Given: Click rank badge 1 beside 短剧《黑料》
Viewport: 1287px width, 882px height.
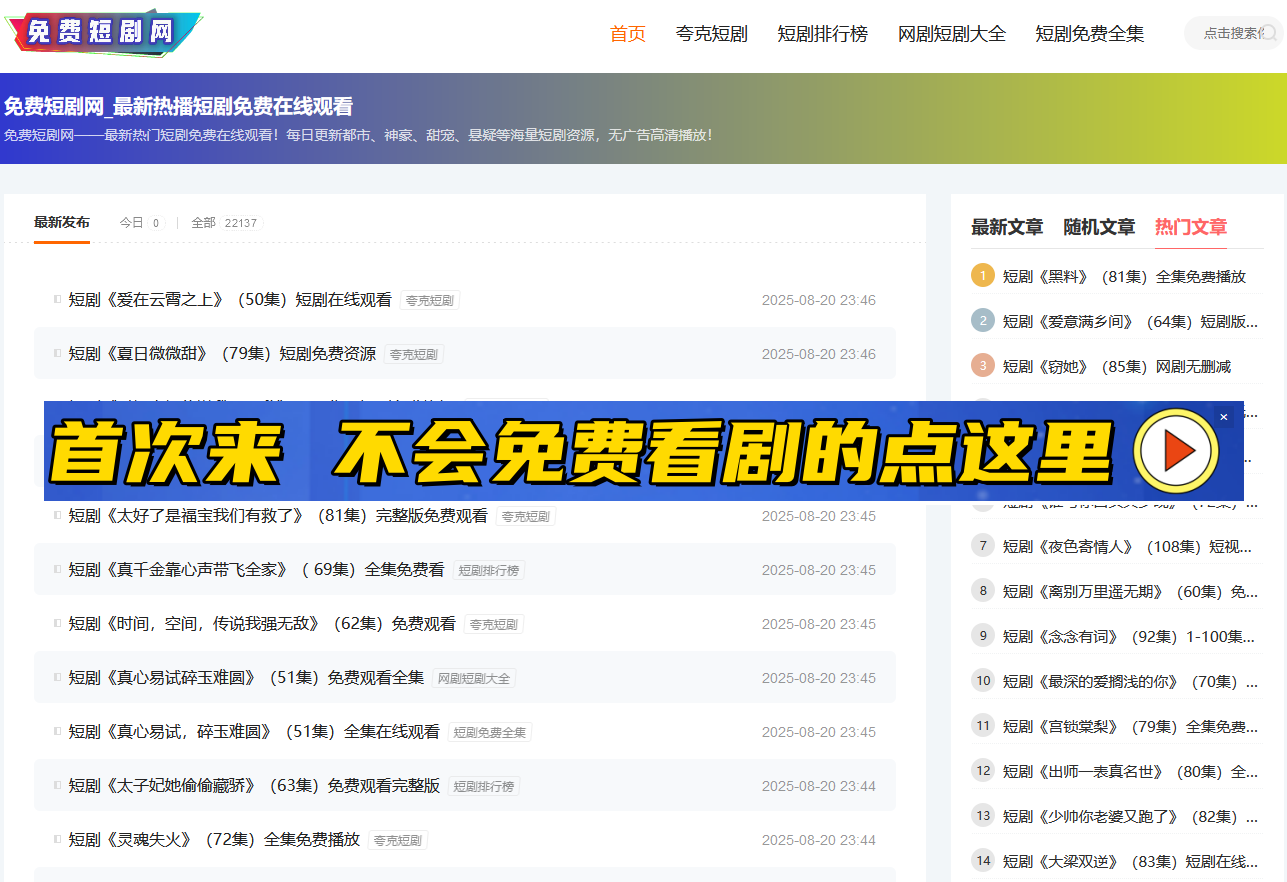Looking at the screenshot, I should click(983, 276).
